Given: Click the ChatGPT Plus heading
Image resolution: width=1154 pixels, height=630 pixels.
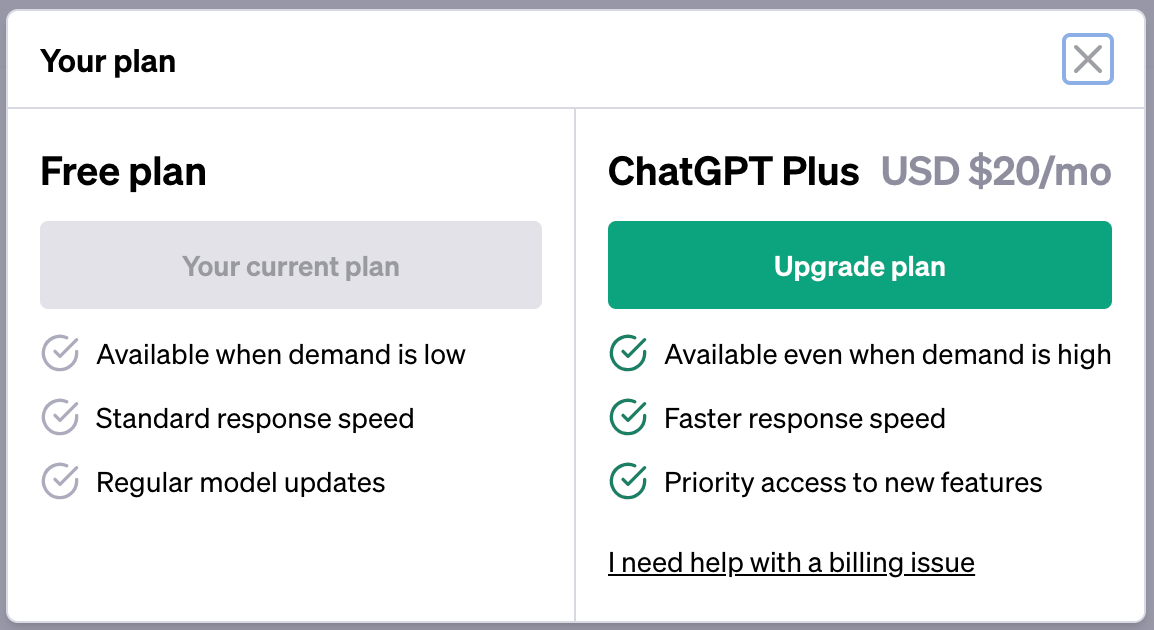Looking at the screenshot, I should point(733,172).
